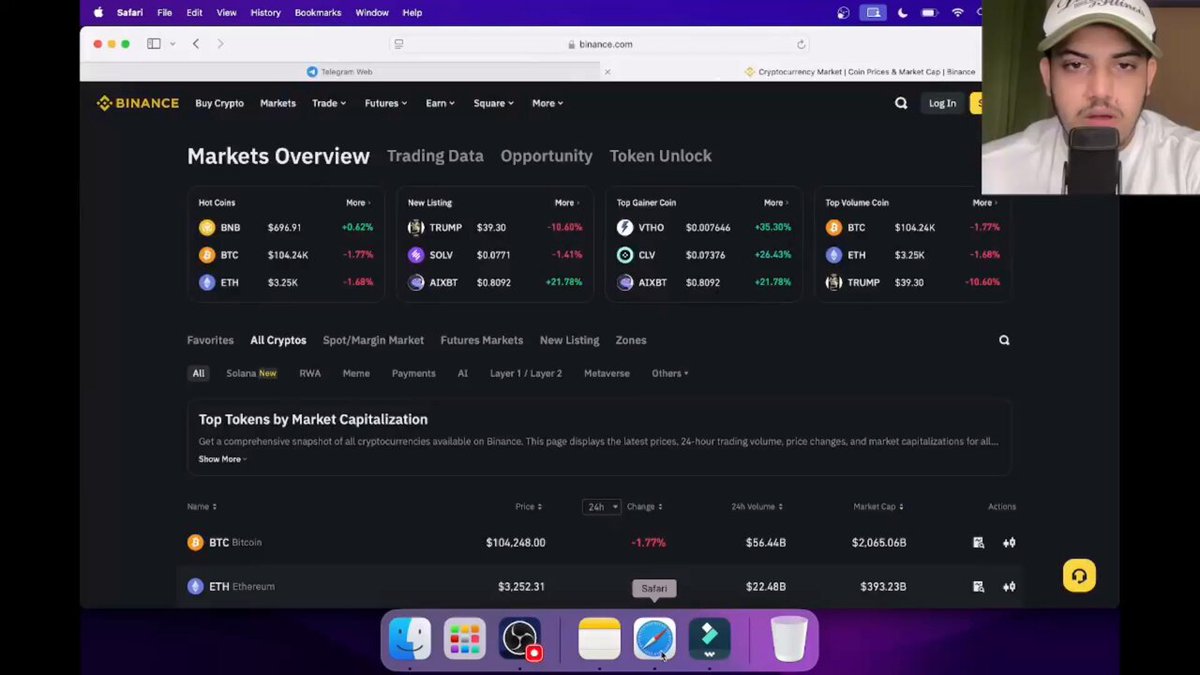Select the Zones tab
This screenshot has width=1200, height=675.
pos(631,340)
